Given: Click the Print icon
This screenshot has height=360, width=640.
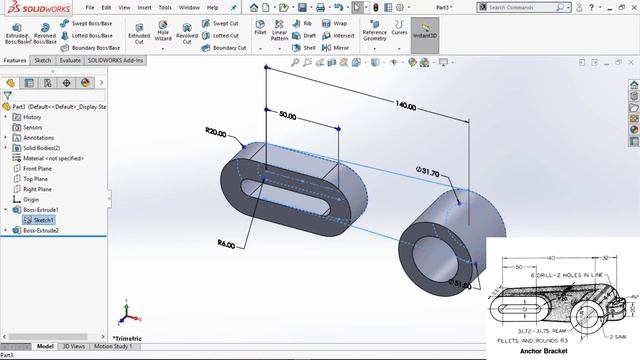Looking at the screenshot, I should click(321, 7).
